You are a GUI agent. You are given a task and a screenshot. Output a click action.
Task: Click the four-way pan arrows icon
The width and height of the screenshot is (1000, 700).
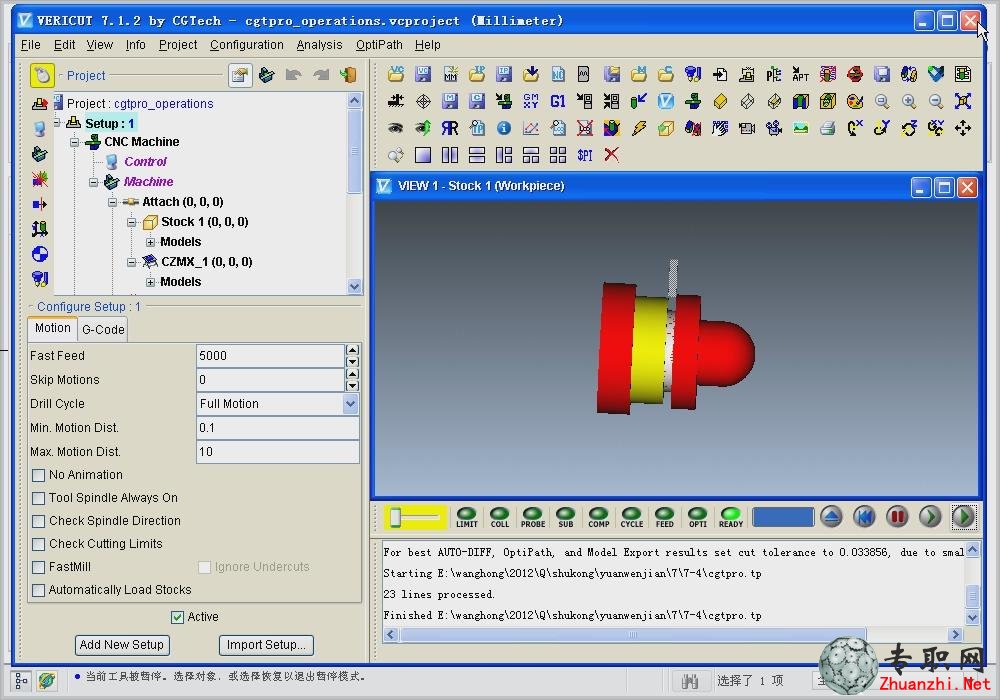coord(962,128)
